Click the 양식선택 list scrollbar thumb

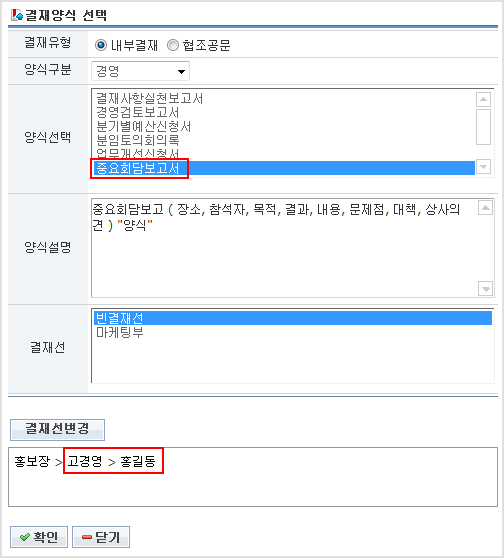483,127
